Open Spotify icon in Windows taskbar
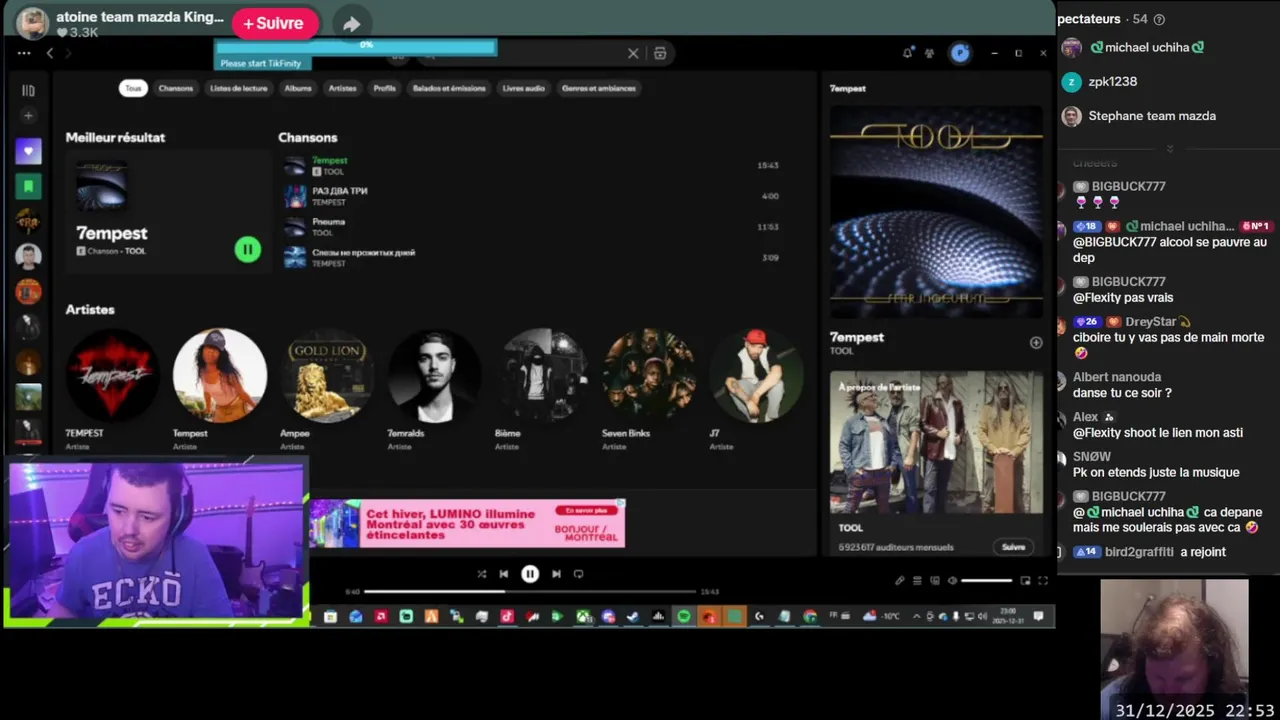Image resolution: width=1280 pixels, height=720 pixels. click(x=683, y=617)
